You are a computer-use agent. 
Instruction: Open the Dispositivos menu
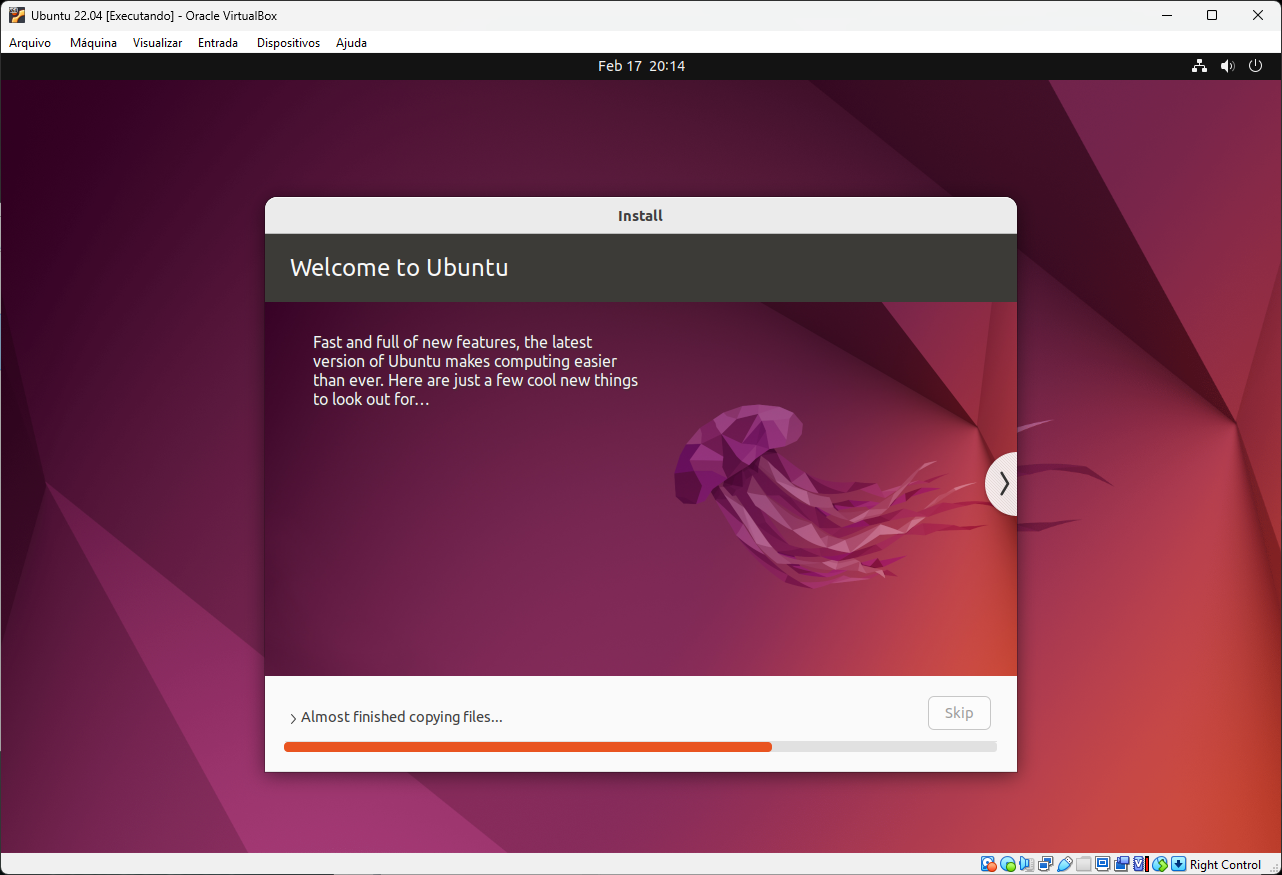(x=288, y=43)
